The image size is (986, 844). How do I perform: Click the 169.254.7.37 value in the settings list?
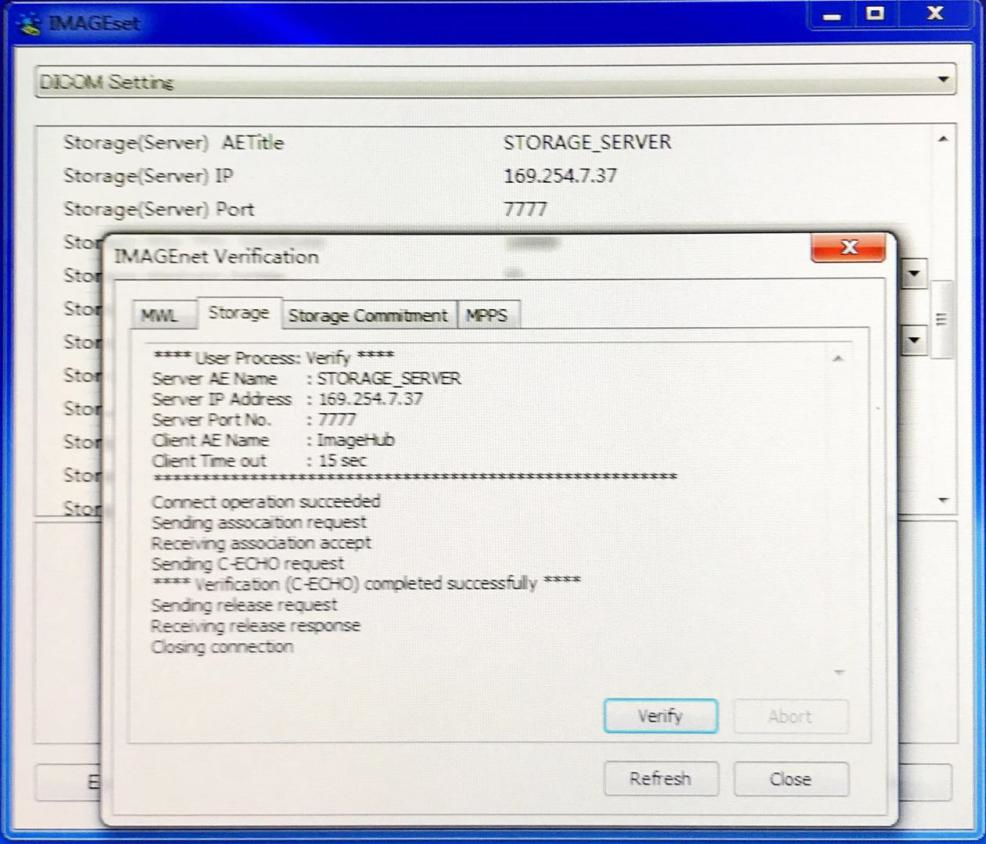point(560,175)
